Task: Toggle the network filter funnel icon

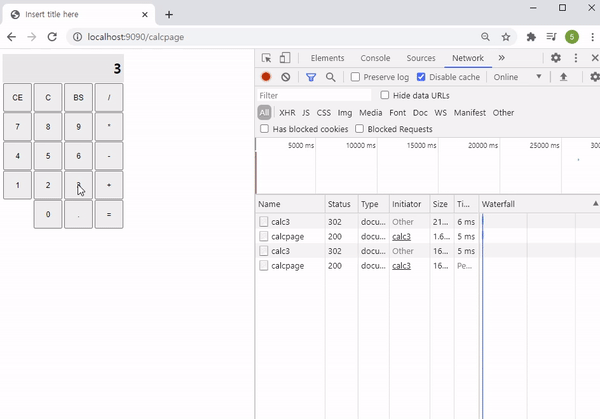Action: point(311,77)
